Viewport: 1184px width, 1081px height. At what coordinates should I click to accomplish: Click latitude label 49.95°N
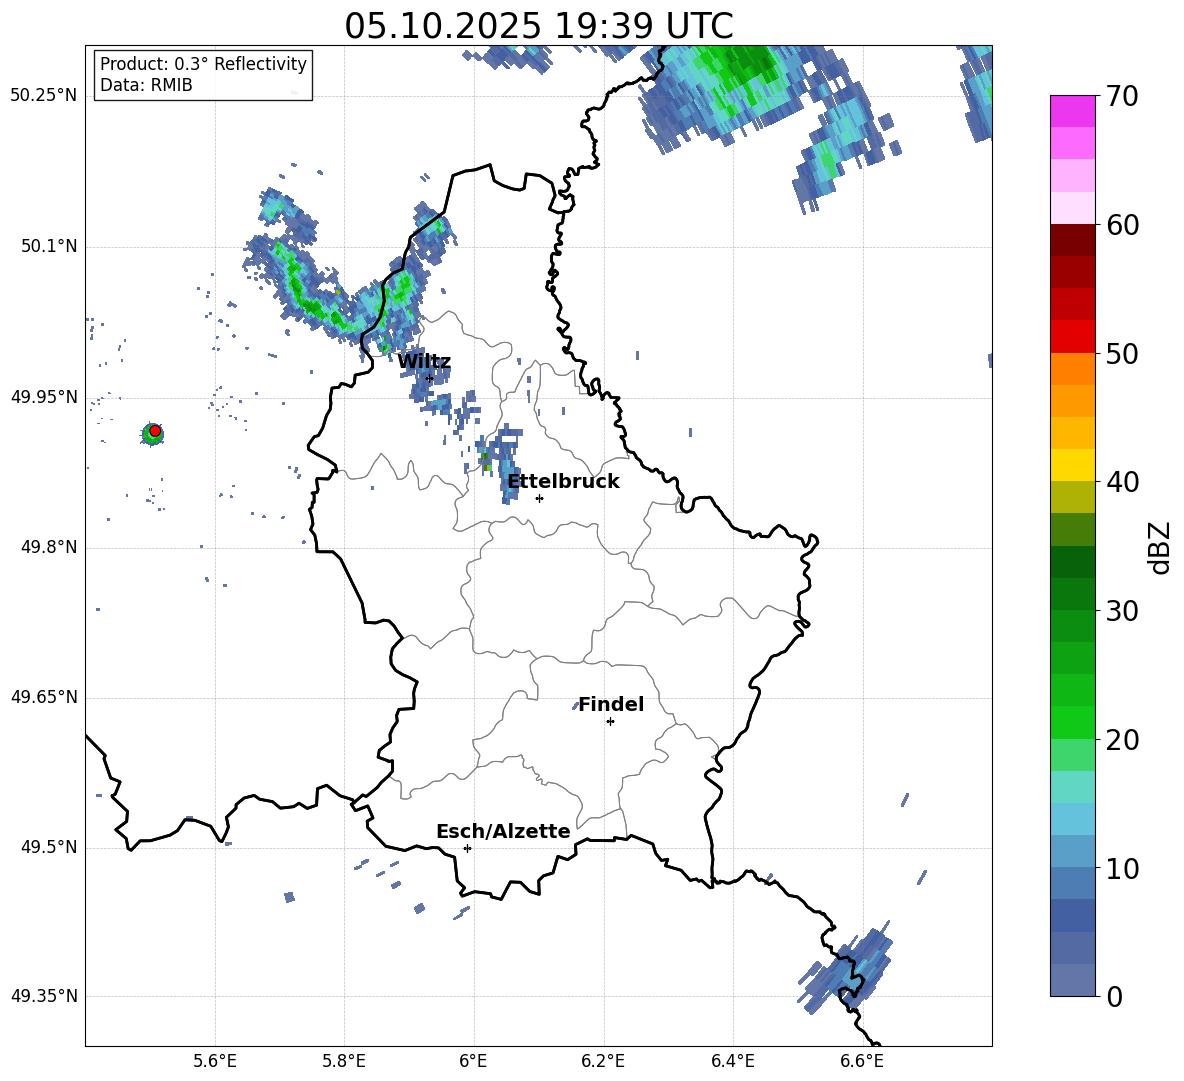[43, 396]
